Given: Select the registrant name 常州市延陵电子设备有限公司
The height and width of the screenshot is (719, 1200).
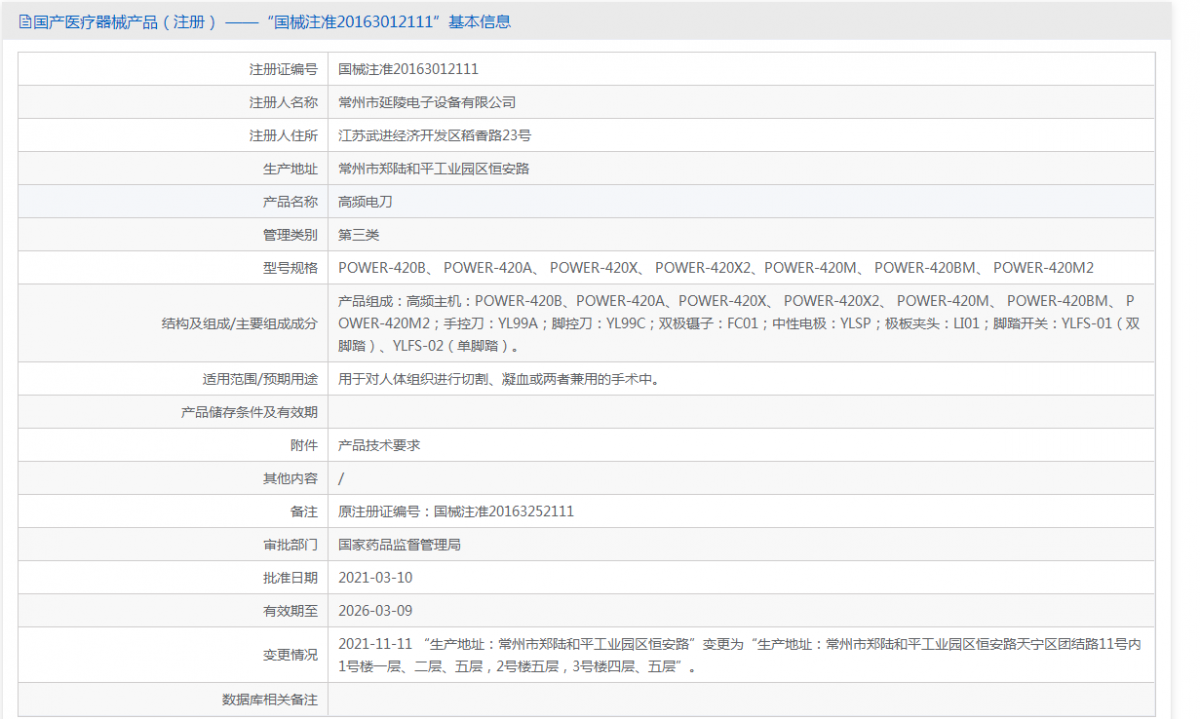Looking at the screenshot, I should pyautogui.click(x=427, y=102).
